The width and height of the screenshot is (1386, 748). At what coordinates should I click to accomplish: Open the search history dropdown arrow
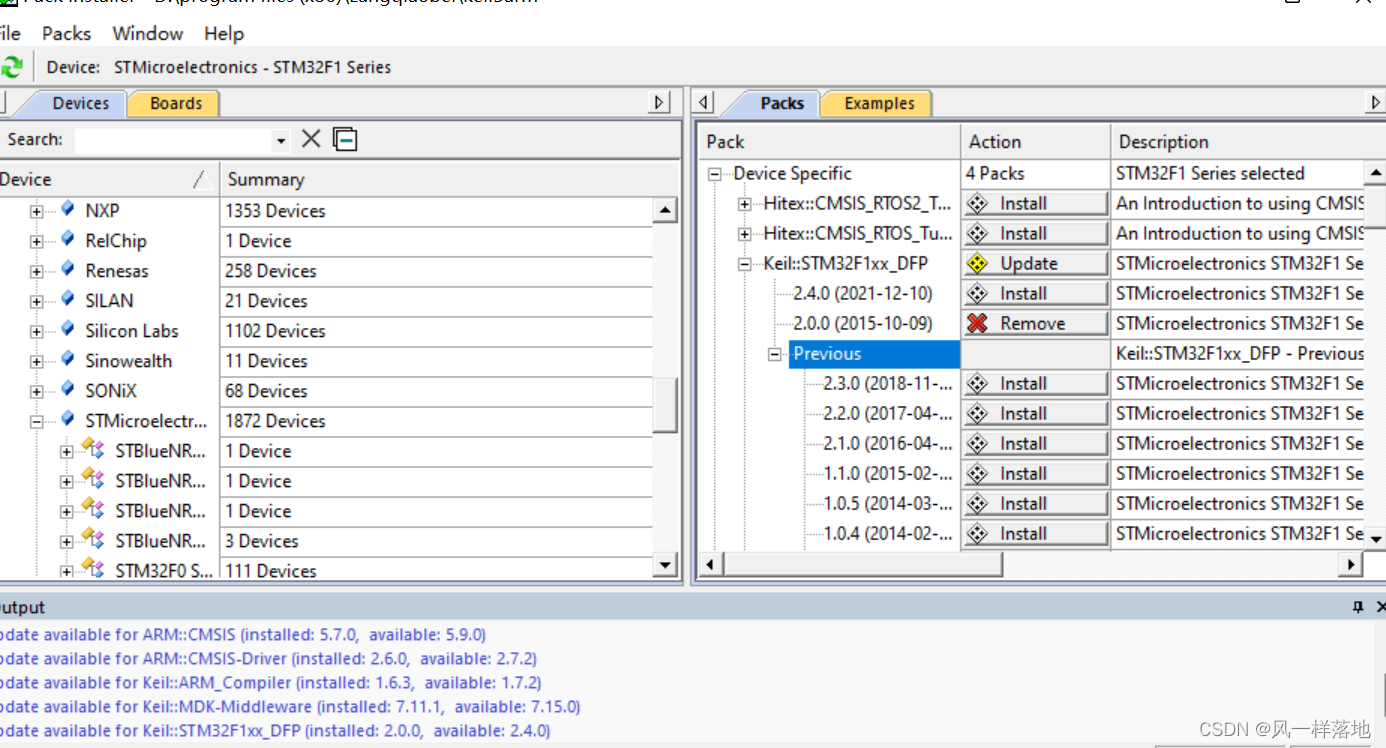point(281,141)
